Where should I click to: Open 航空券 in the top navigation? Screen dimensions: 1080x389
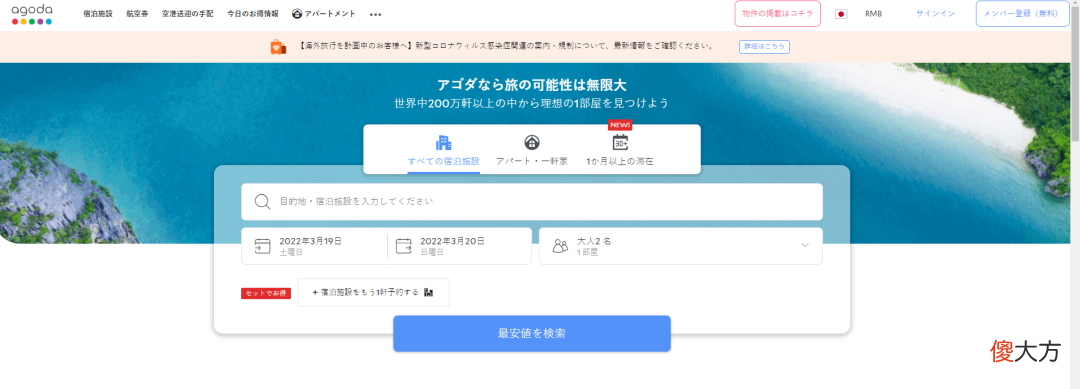click(137, 14)
